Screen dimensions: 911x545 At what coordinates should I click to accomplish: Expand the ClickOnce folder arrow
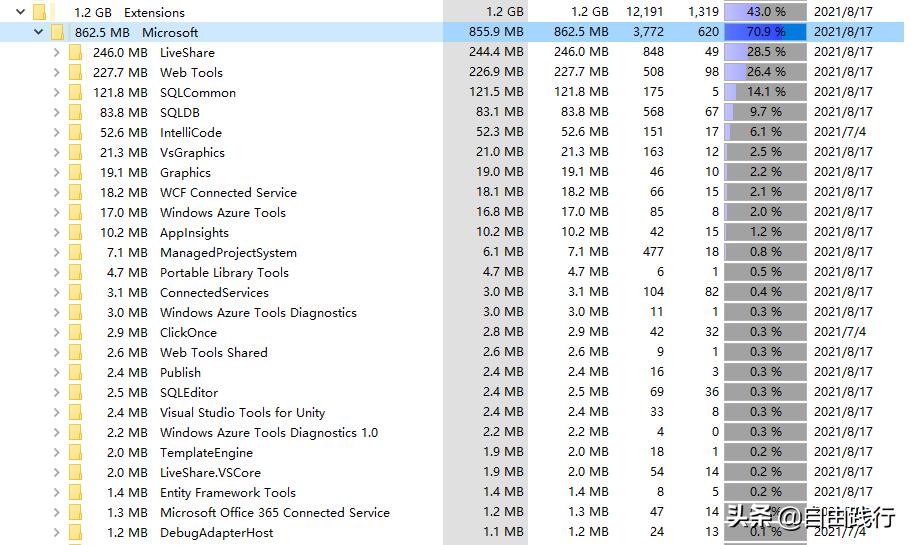[x=56, y=332]
